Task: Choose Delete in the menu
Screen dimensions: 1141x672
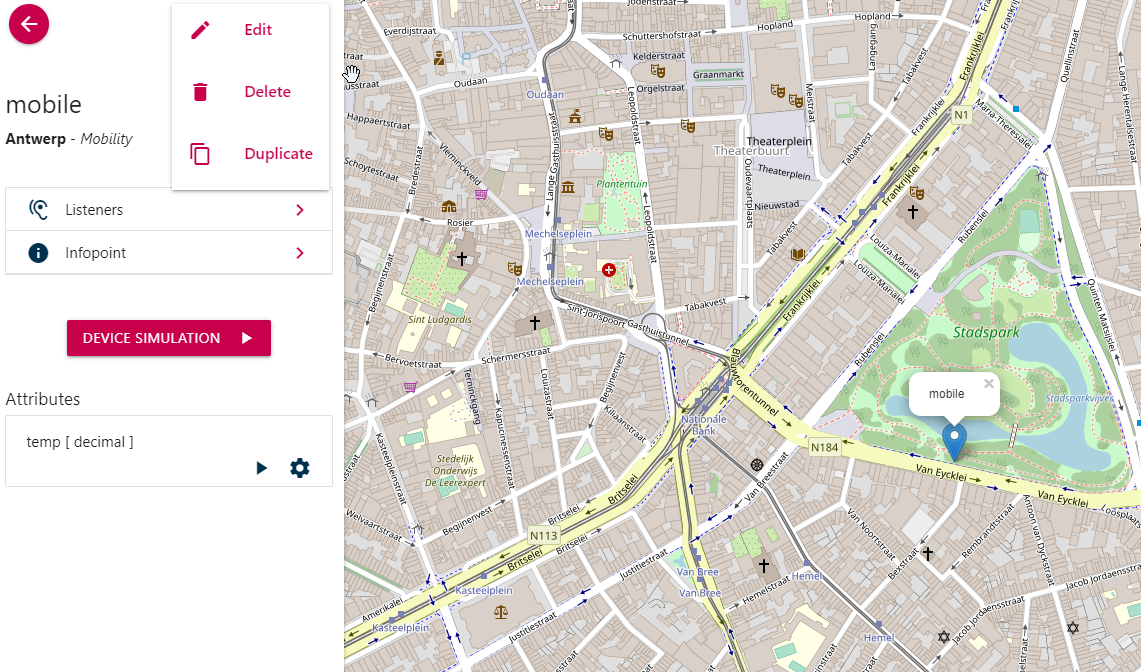Action: (267, 92)
